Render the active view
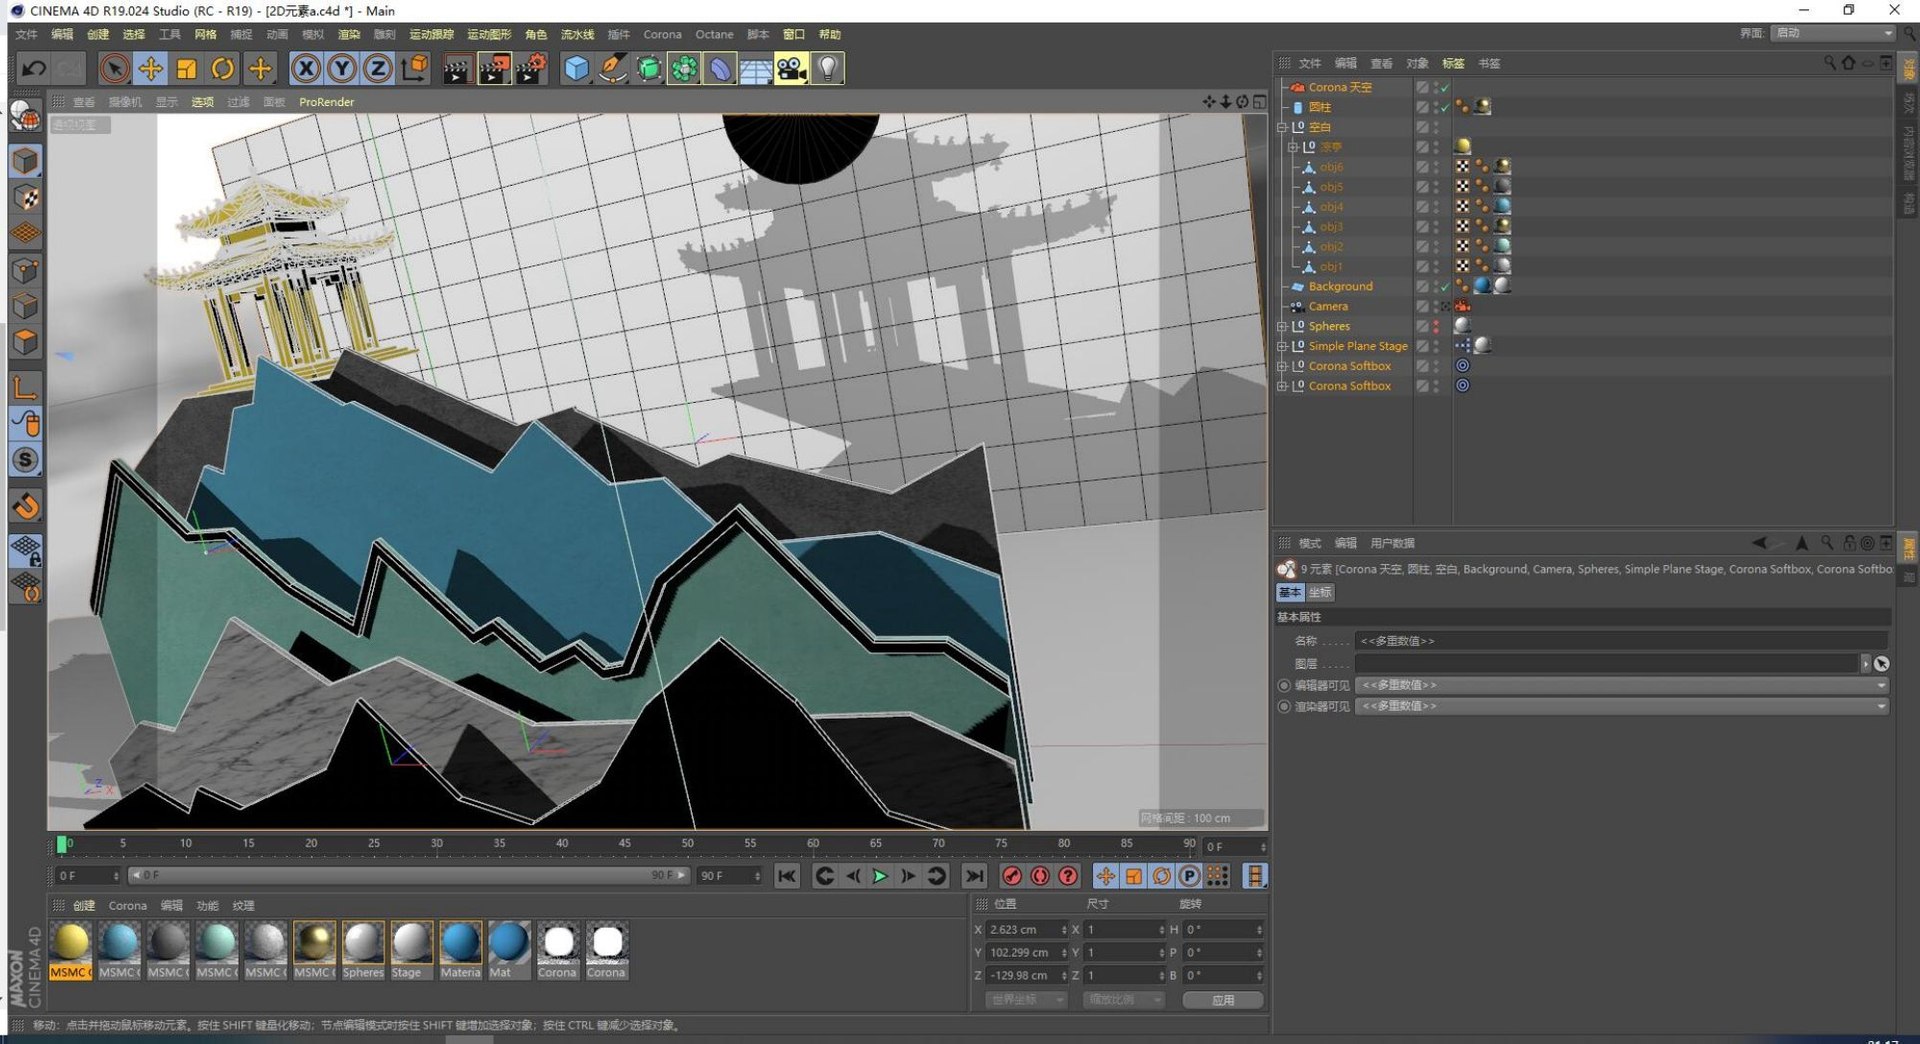The width and height of the screenshot is (1920, 1044). (x=457, y=68)
